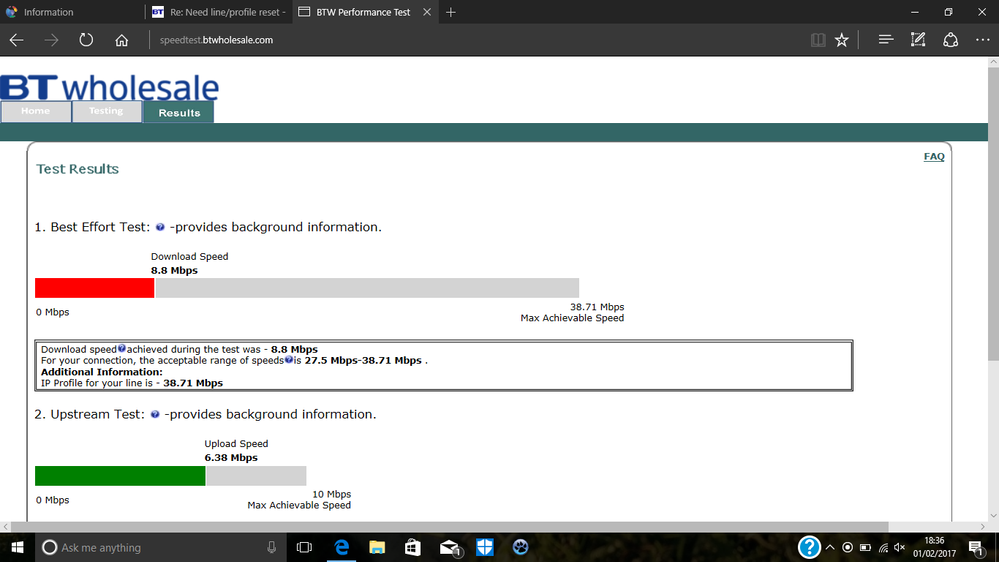Close the BTW Performance Test tab
Image resolution: width=999 pixels, height=562 pixels.
point(427,12)
